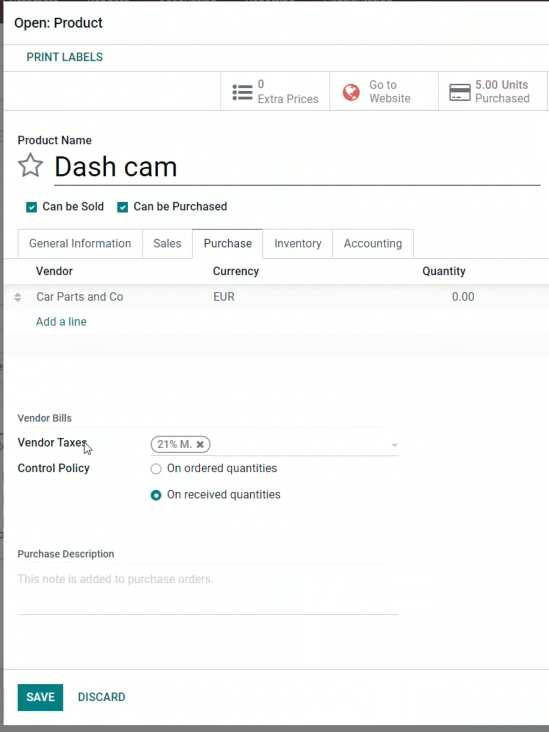Select On ordered quantities radio option
Viewport: 549px width, 732px height.
[156, 468]
